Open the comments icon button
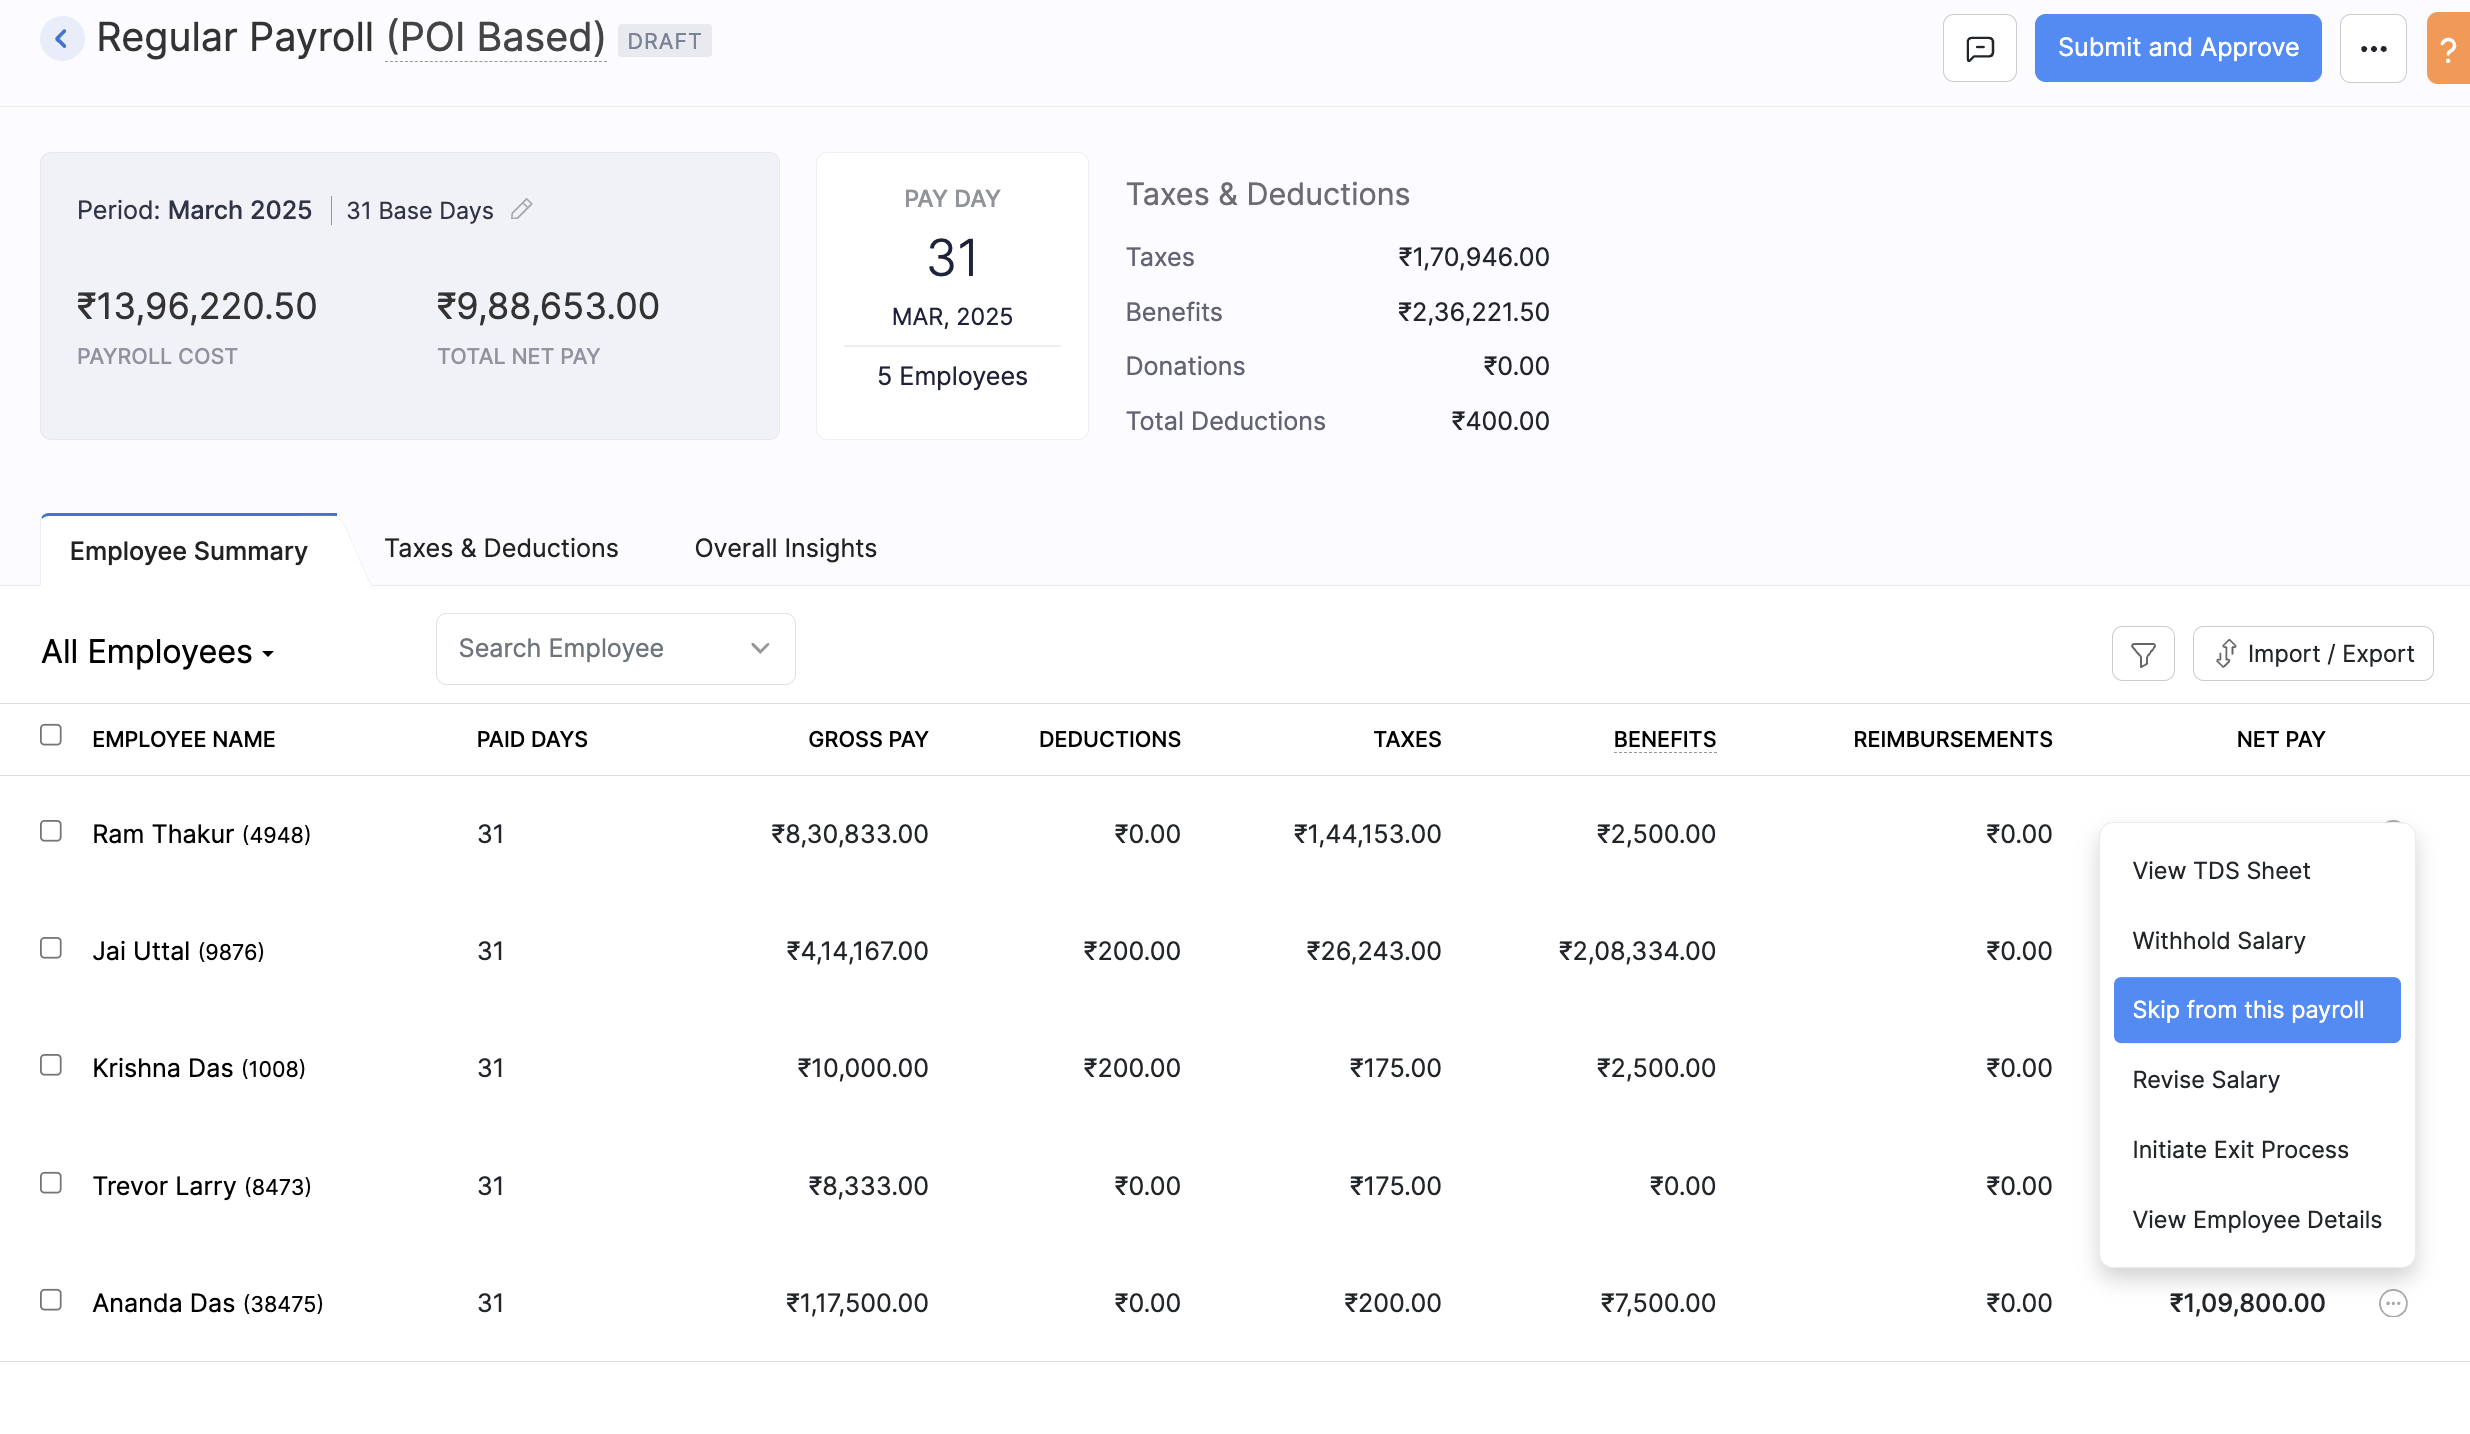This screenshot has height=1434, width=2470. [1979, 48]
